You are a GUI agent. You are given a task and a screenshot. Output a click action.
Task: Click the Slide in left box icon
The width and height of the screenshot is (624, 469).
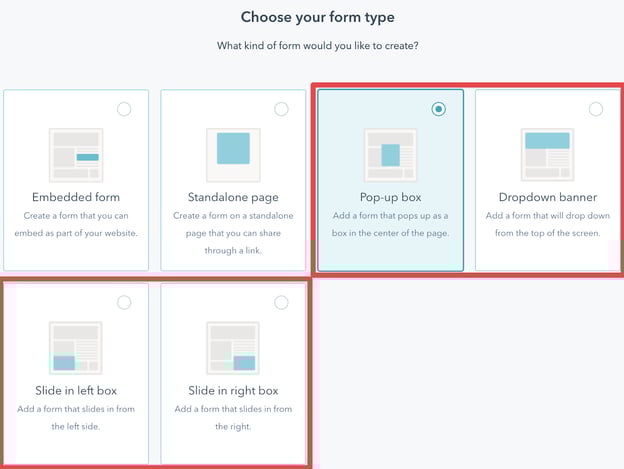(x=75, y=347)
